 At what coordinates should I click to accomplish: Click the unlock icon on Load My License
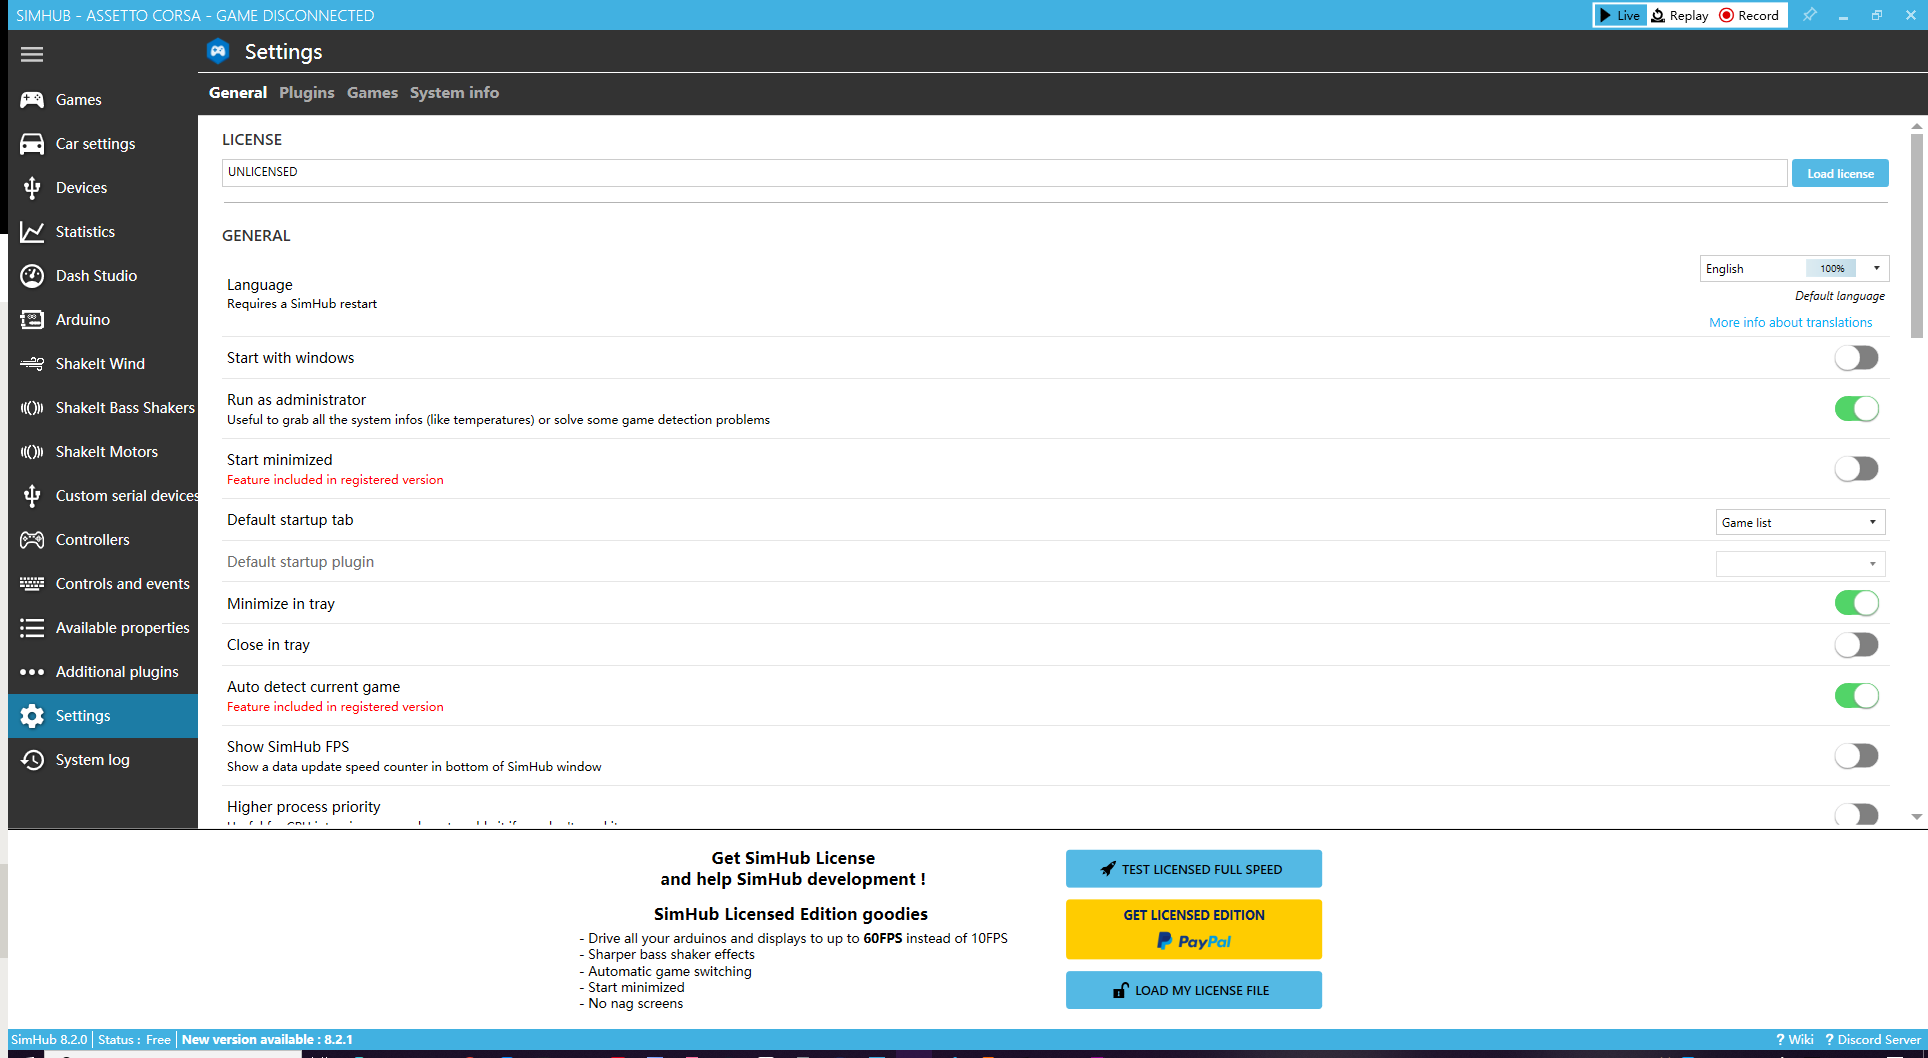coord(1121,990)
